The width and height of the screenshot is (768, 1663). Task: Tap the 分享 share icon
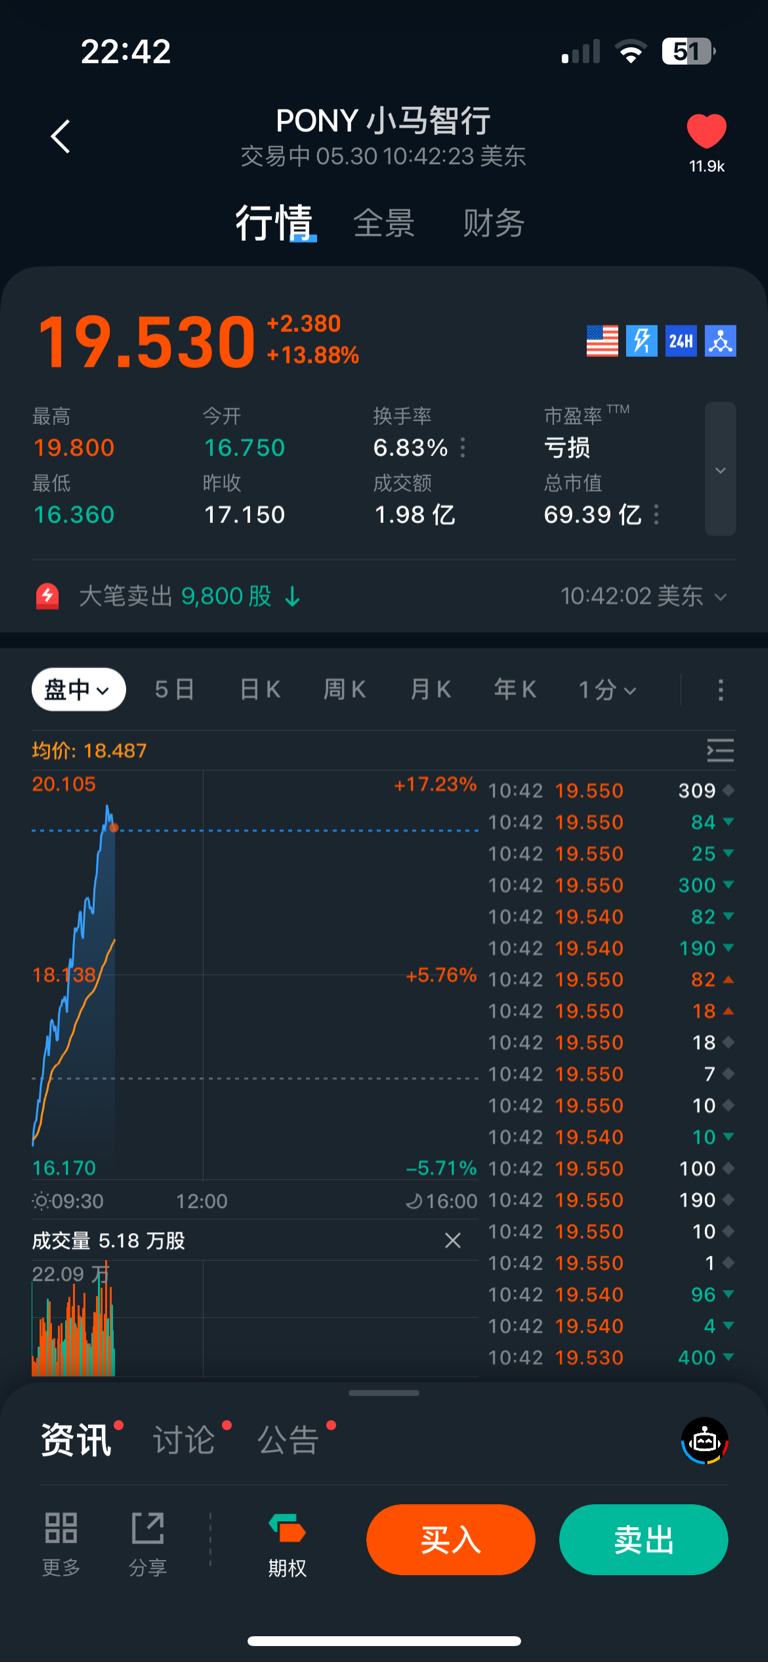click(x=148, y=1544)
